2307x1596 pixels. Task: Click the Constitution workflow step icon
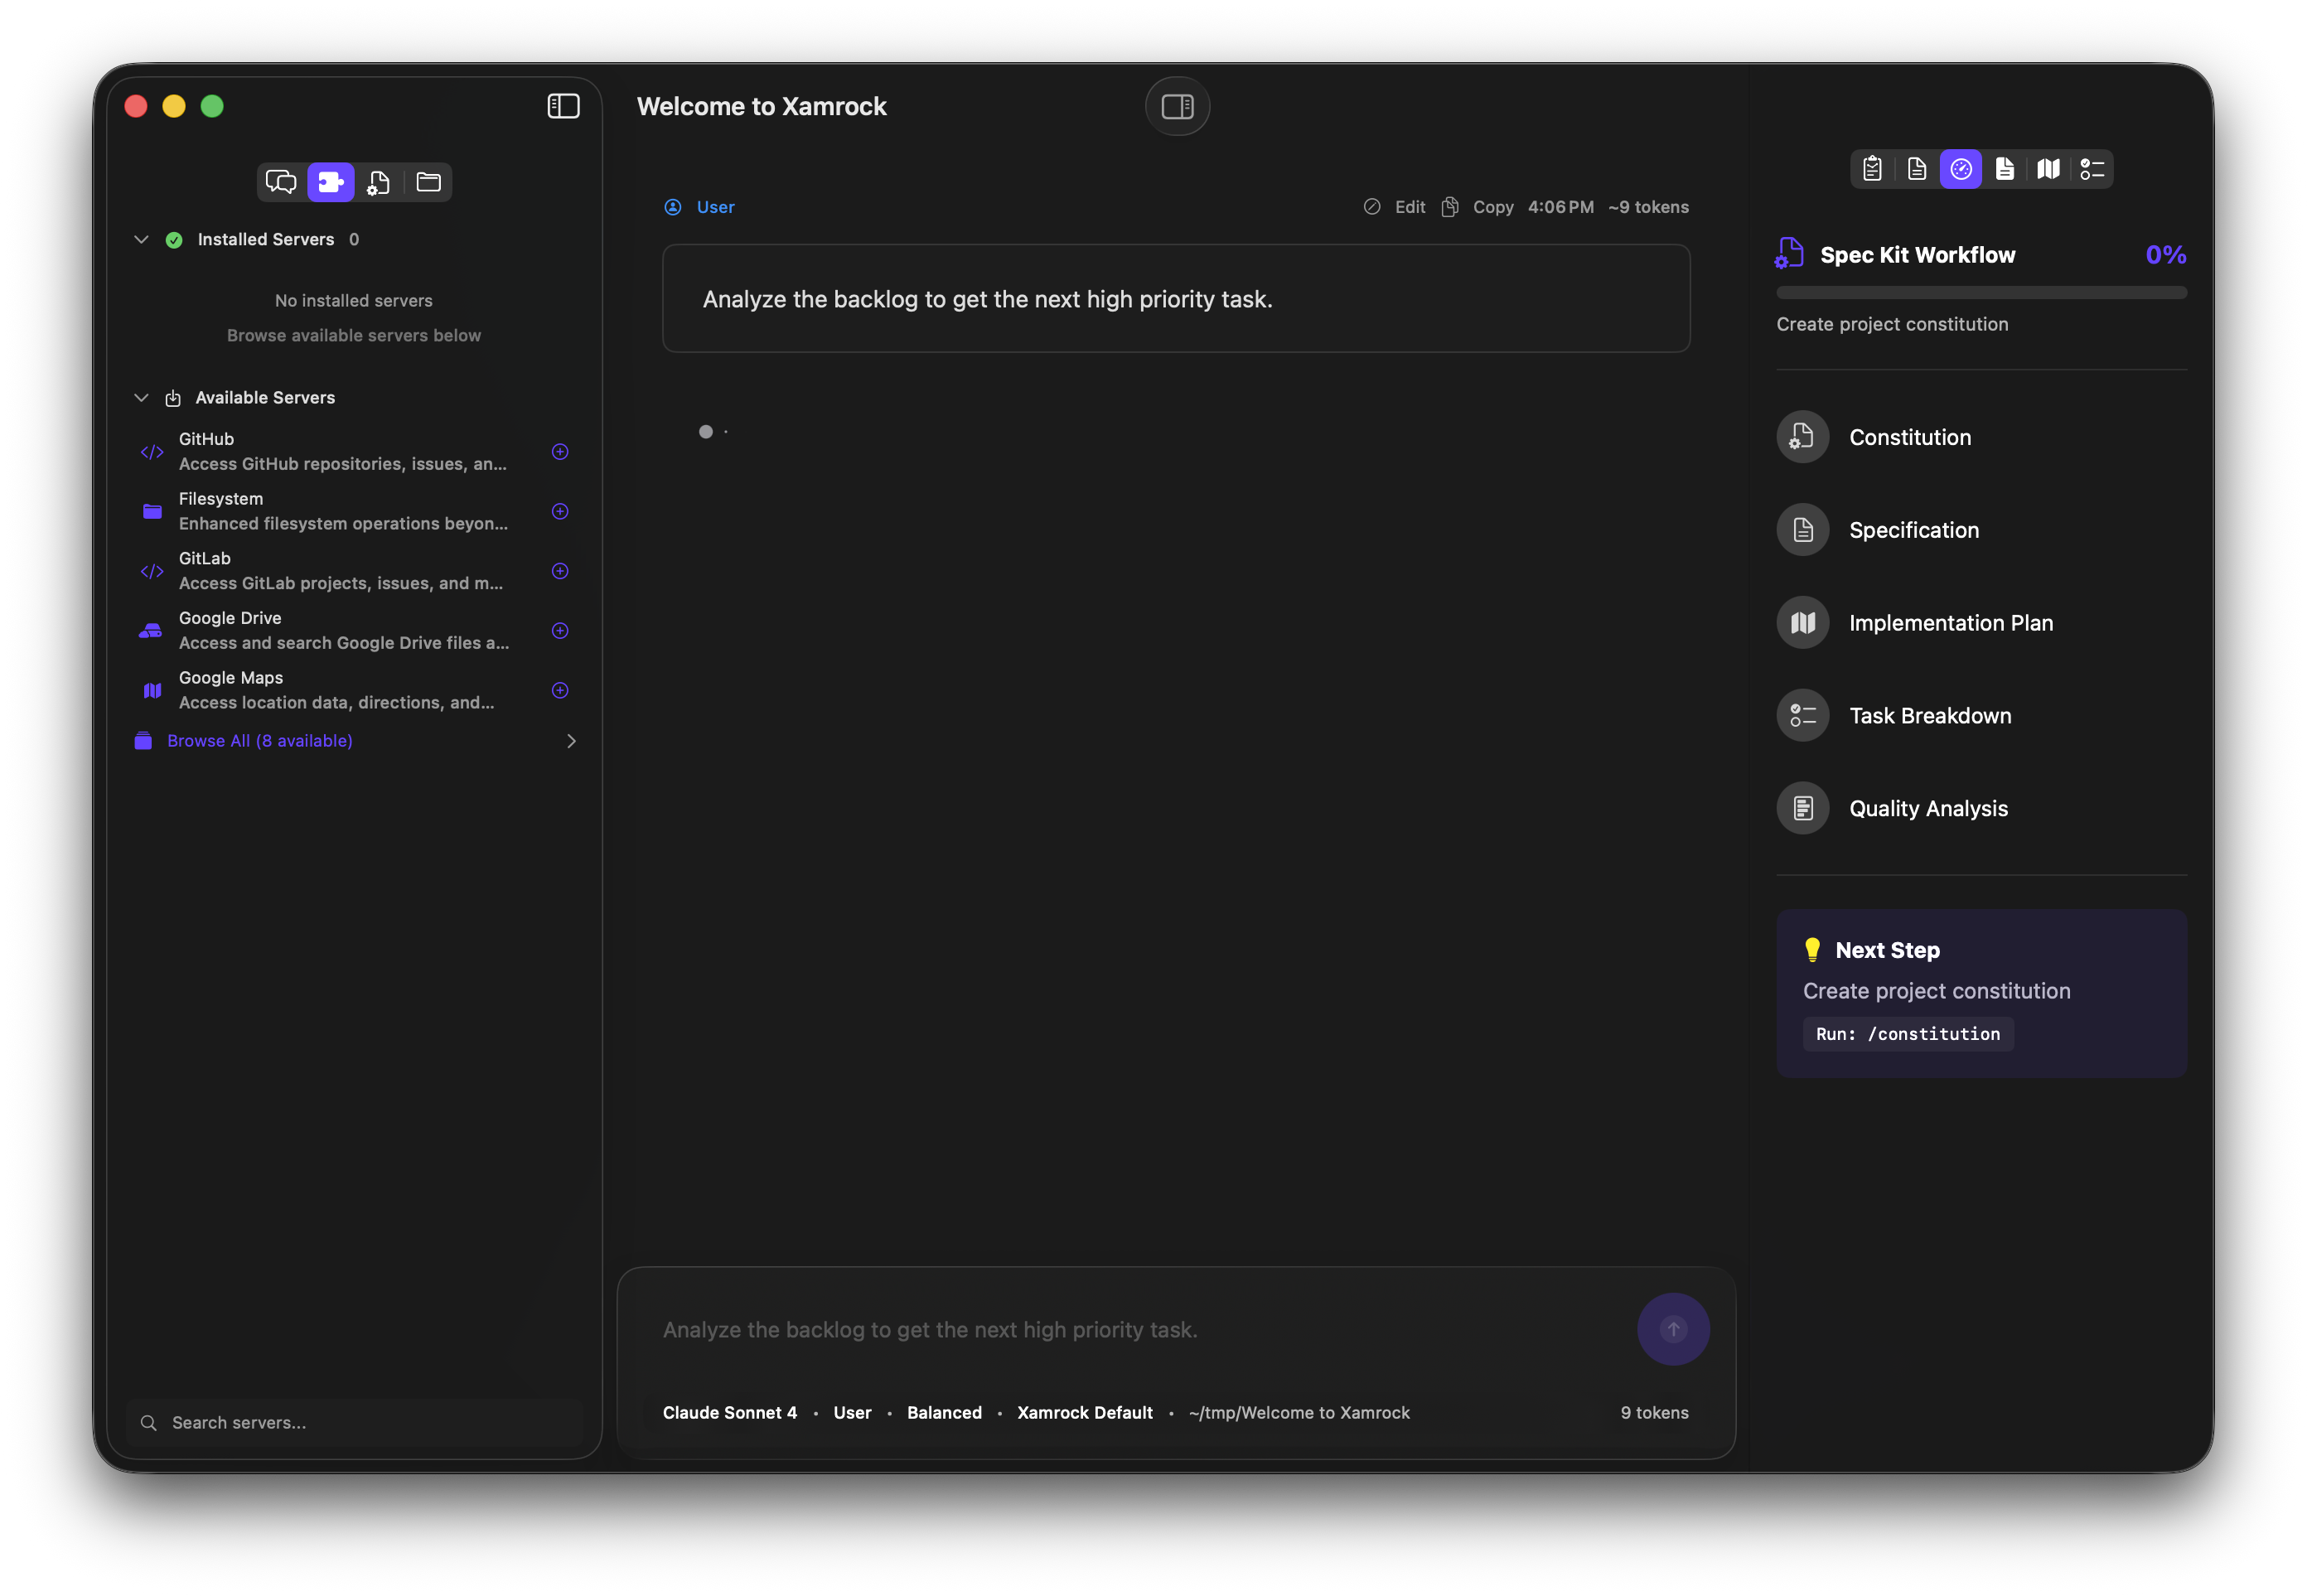click(x=1802, y=437)
